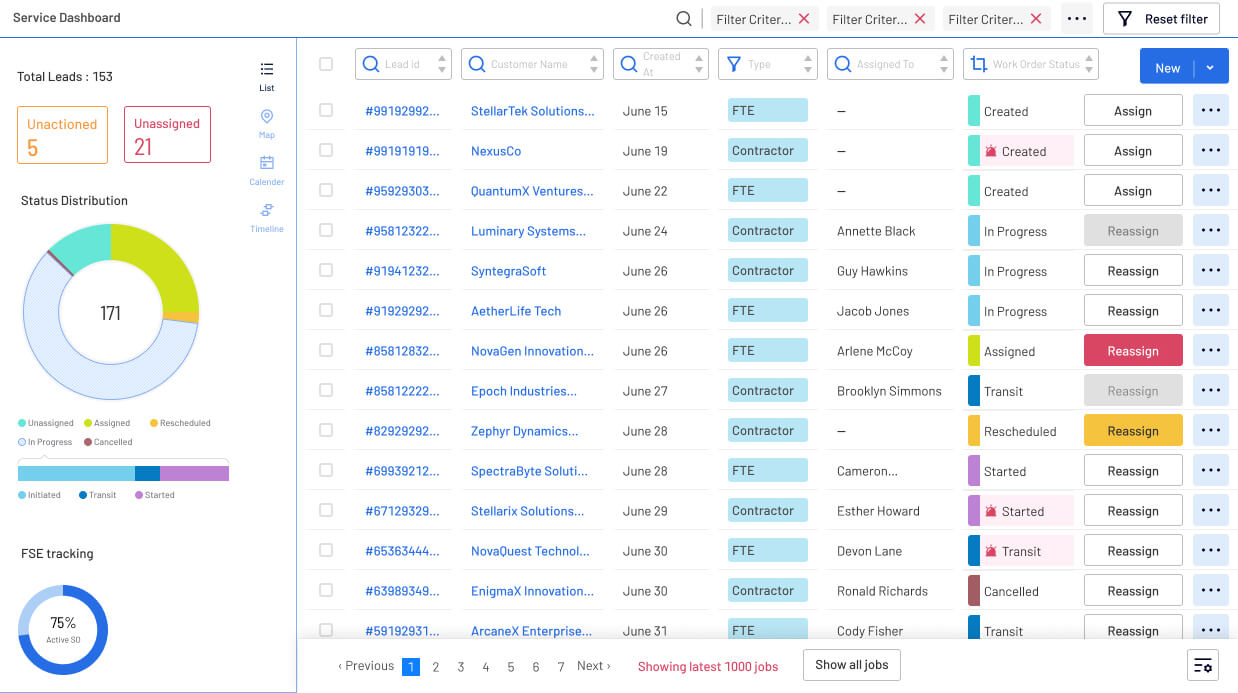Open more options for Stellarix Solutions row

[1210, 510]
